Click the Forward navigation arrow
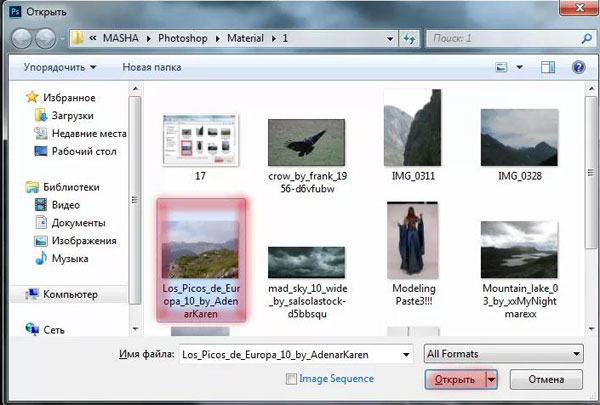 [46, 39]
